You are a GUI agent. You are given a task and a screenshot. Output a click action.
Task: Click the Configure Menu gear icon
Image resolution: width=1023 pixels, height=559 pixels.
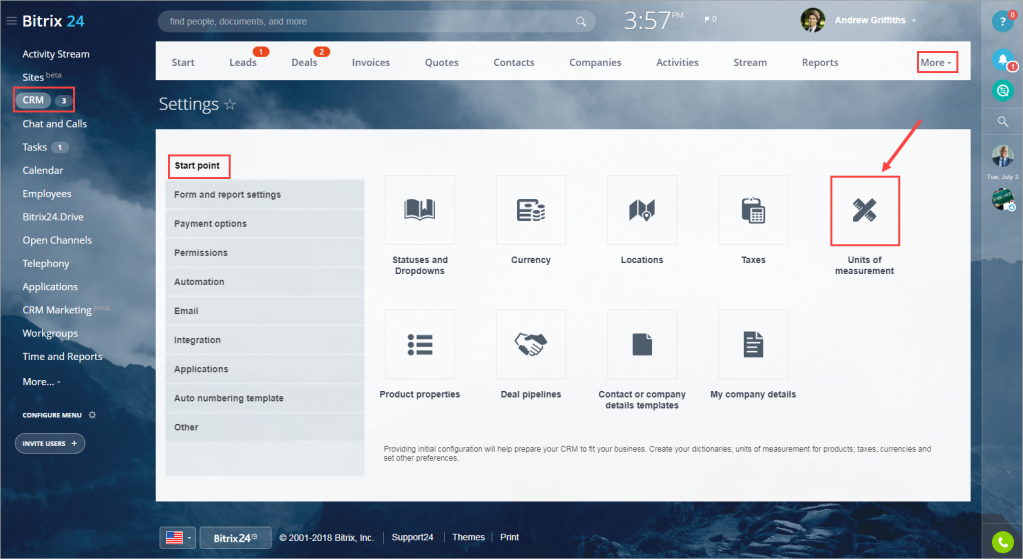pos(92,415)
